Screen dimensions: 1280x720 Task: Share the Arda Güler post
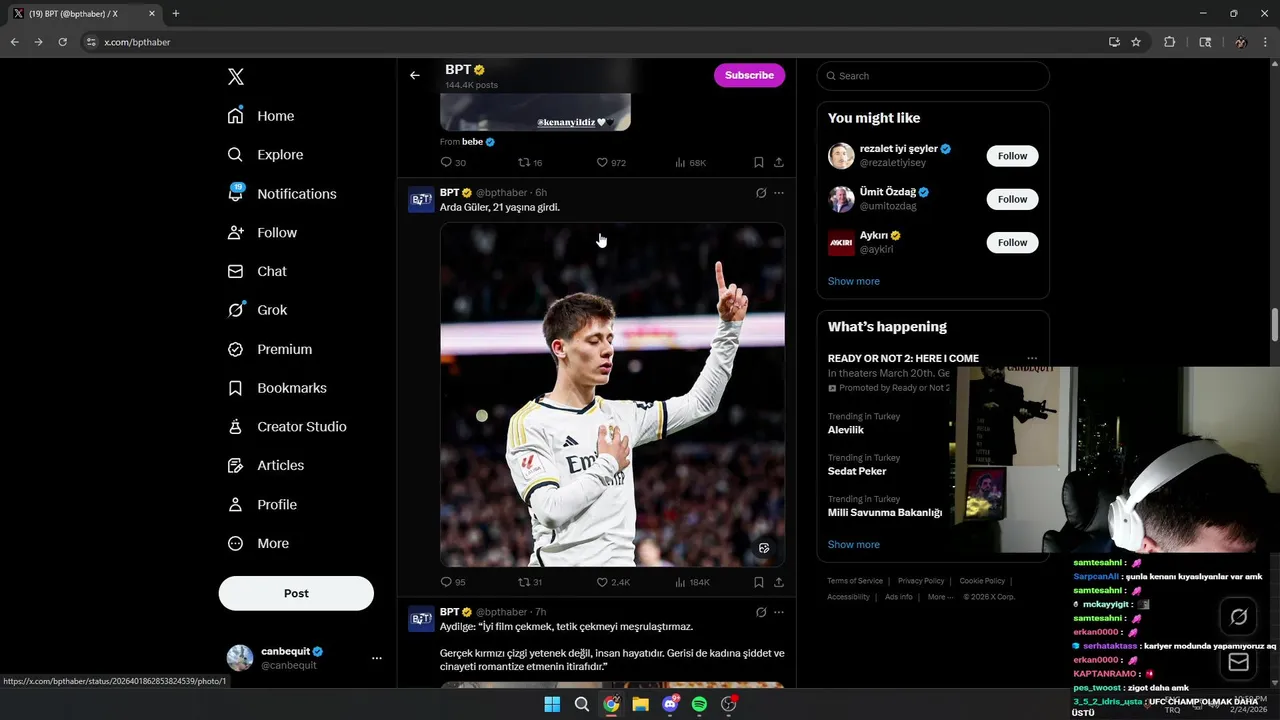pyautogui.click(x=779, y=582)
